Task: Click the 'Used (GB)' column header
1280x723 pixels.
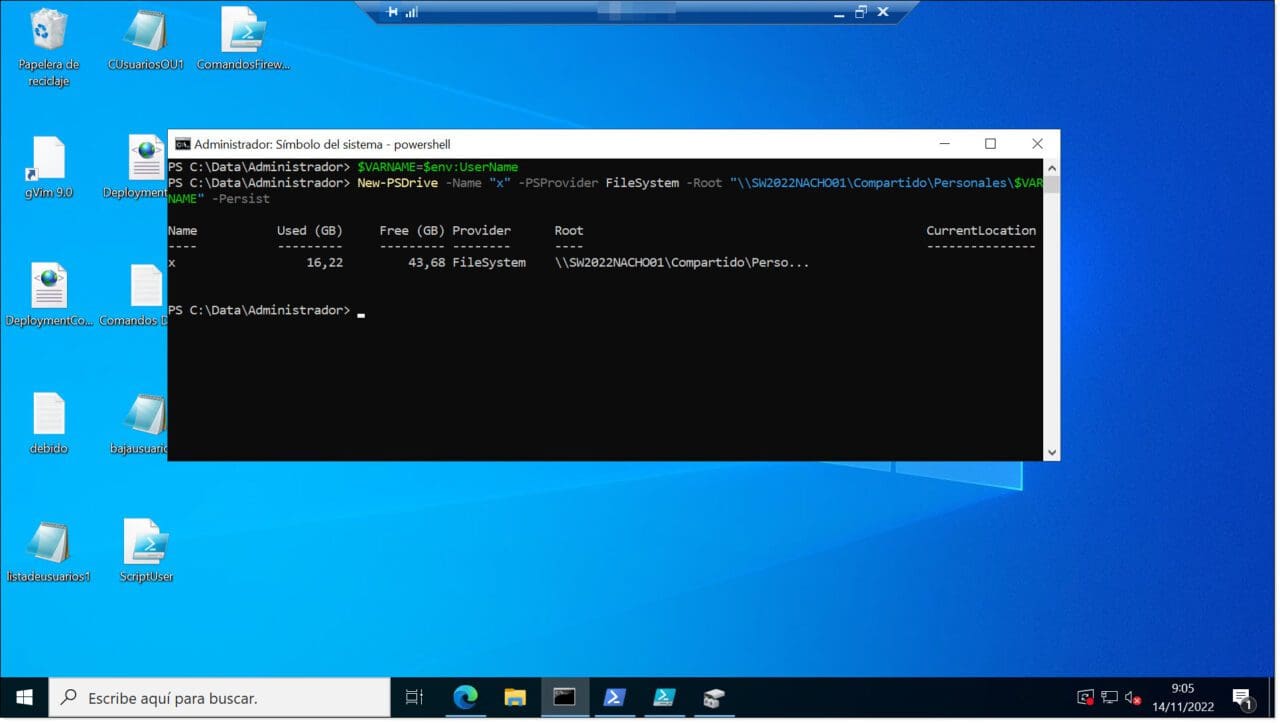Action: coord(310,231)
